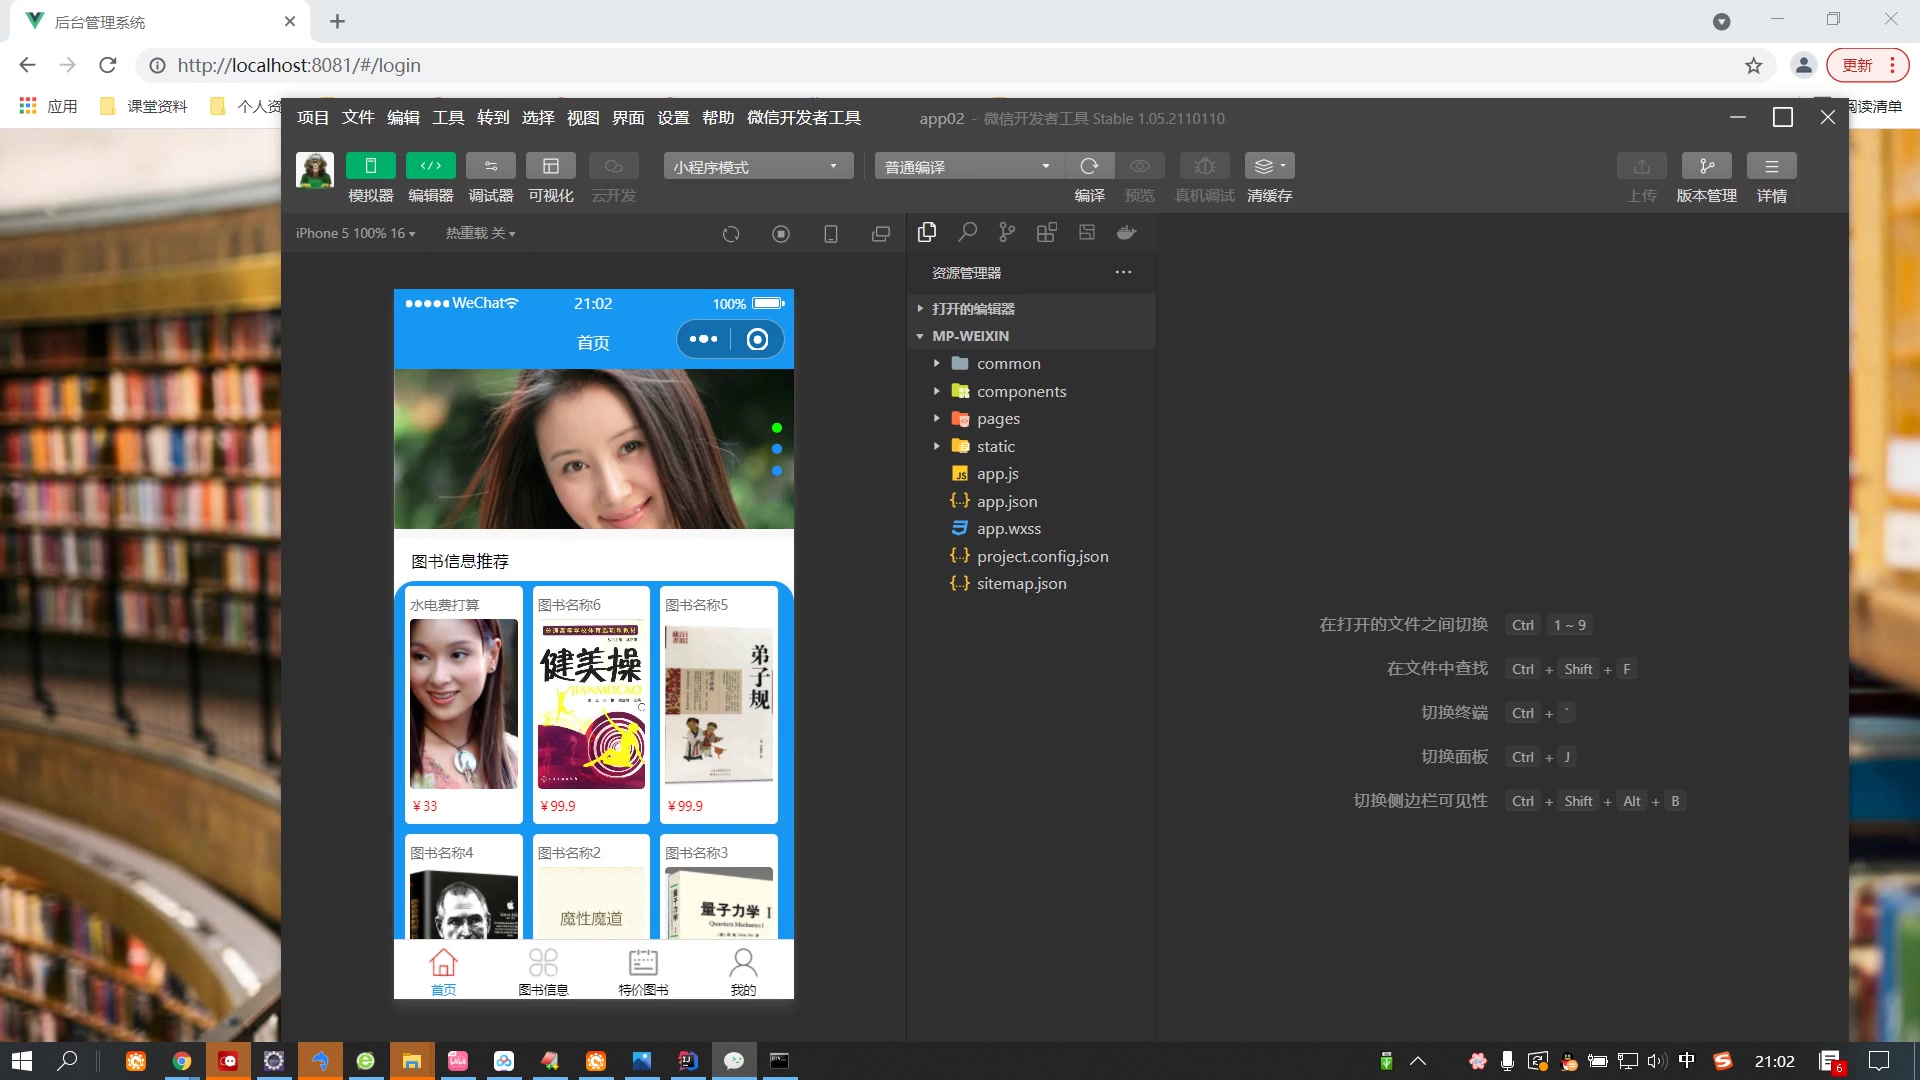Enable hot reload via 热重载 toggle
The image size is (1920, 1080).
click(479, 233)
